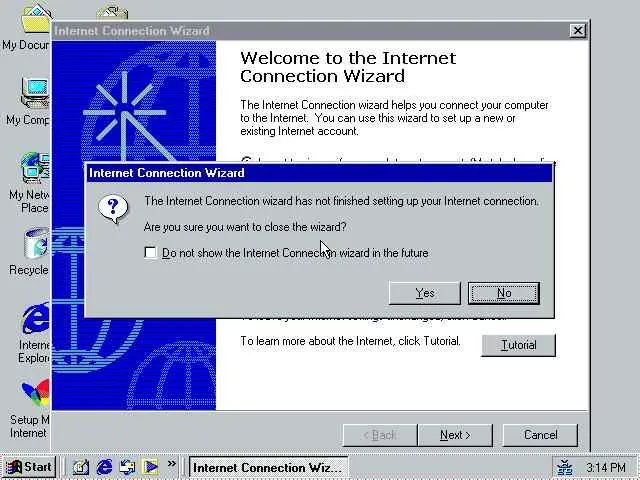Select Internet Explorer desktop icon
The image size is (640, 480).
pos(33,333)
